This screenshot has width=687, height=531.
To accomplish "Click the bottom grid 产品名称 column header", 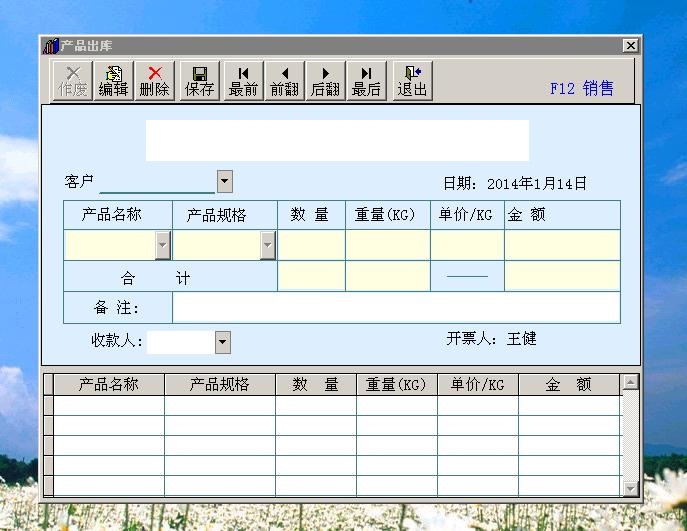I will tap(109, 385).
